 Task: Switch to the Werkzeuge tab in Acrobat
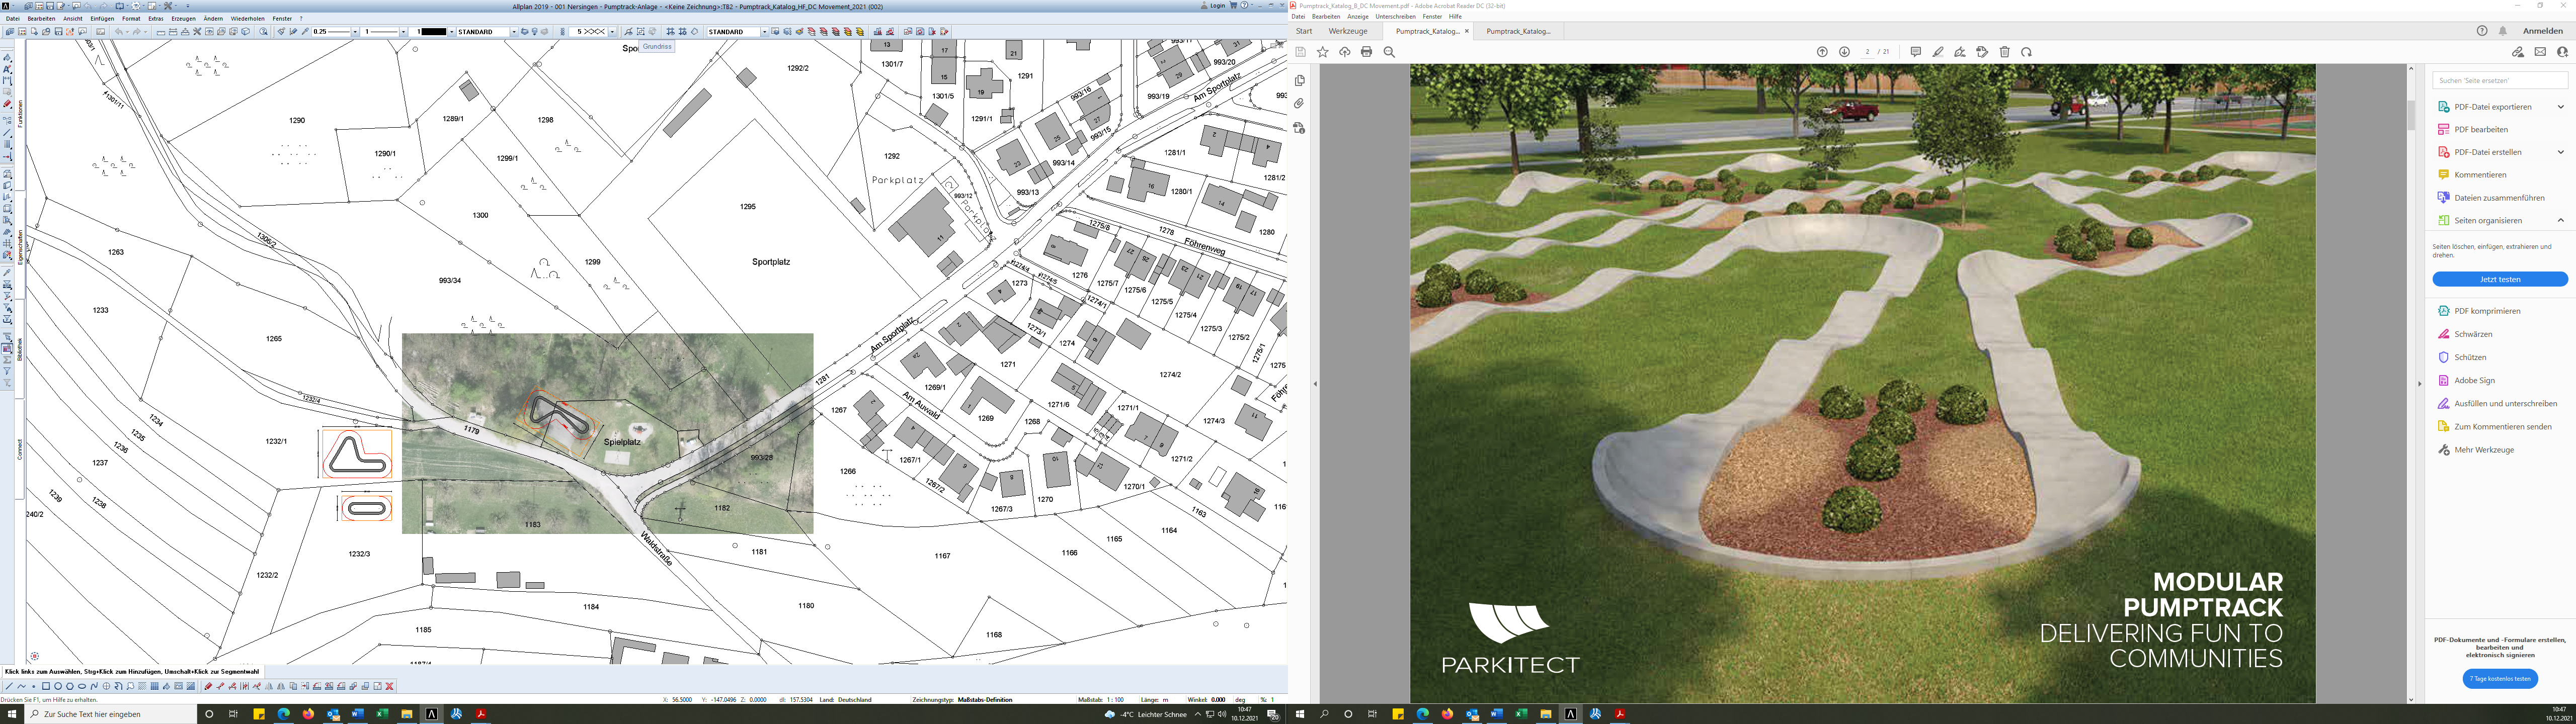(1348, 31)
